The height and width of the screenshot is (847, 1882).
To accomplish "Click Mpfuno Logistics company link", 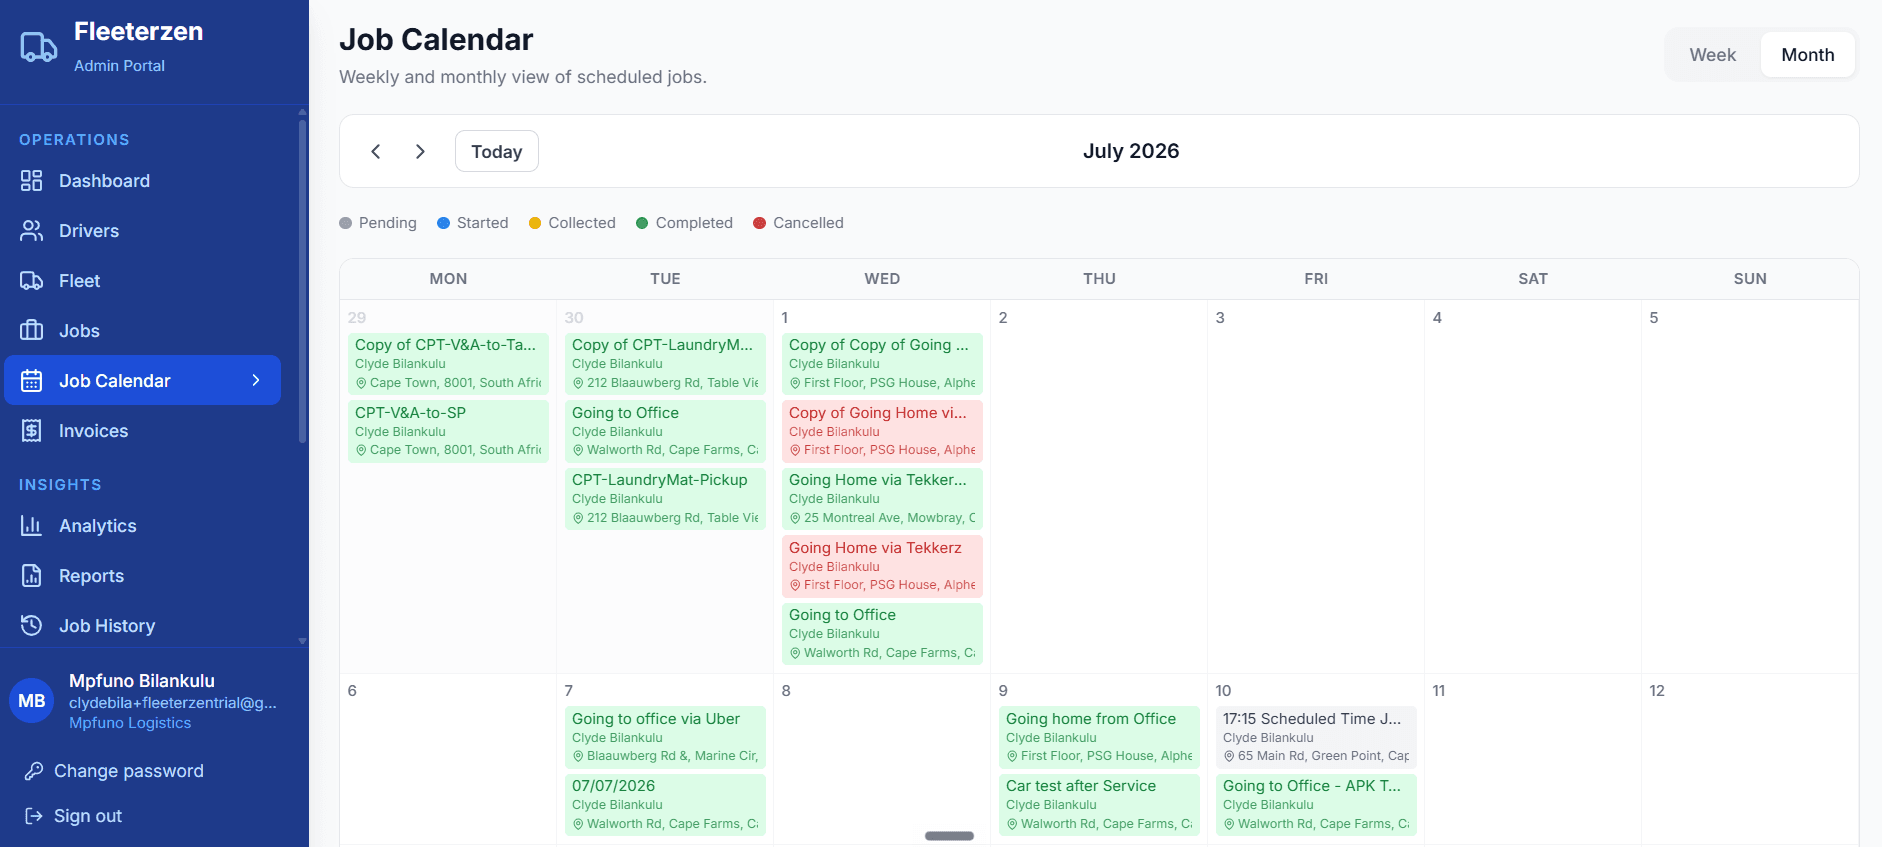I will tap(130, 723).
